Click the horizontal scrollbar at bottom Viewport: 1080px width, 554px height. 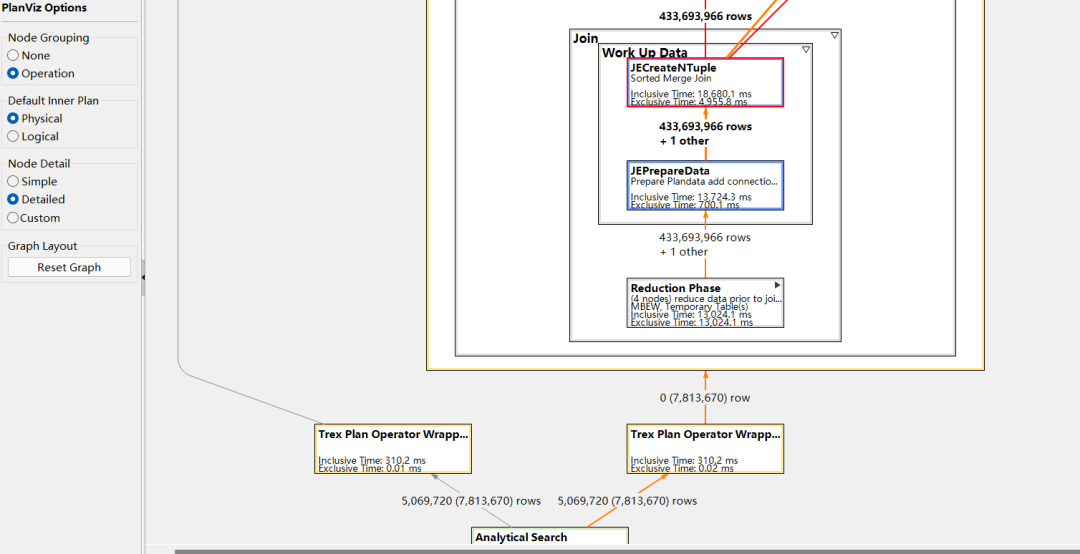tap(627, 551)
